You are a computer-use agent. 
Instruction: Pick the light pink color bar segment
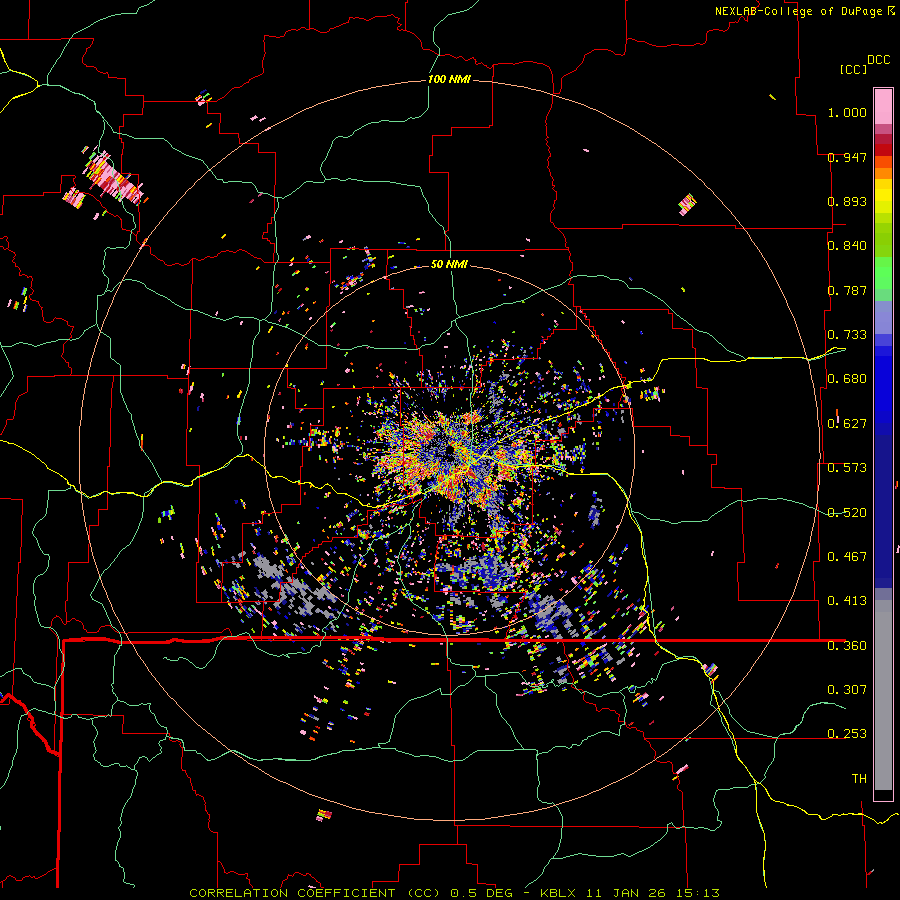pyautogui.click(x=883, y=106)
